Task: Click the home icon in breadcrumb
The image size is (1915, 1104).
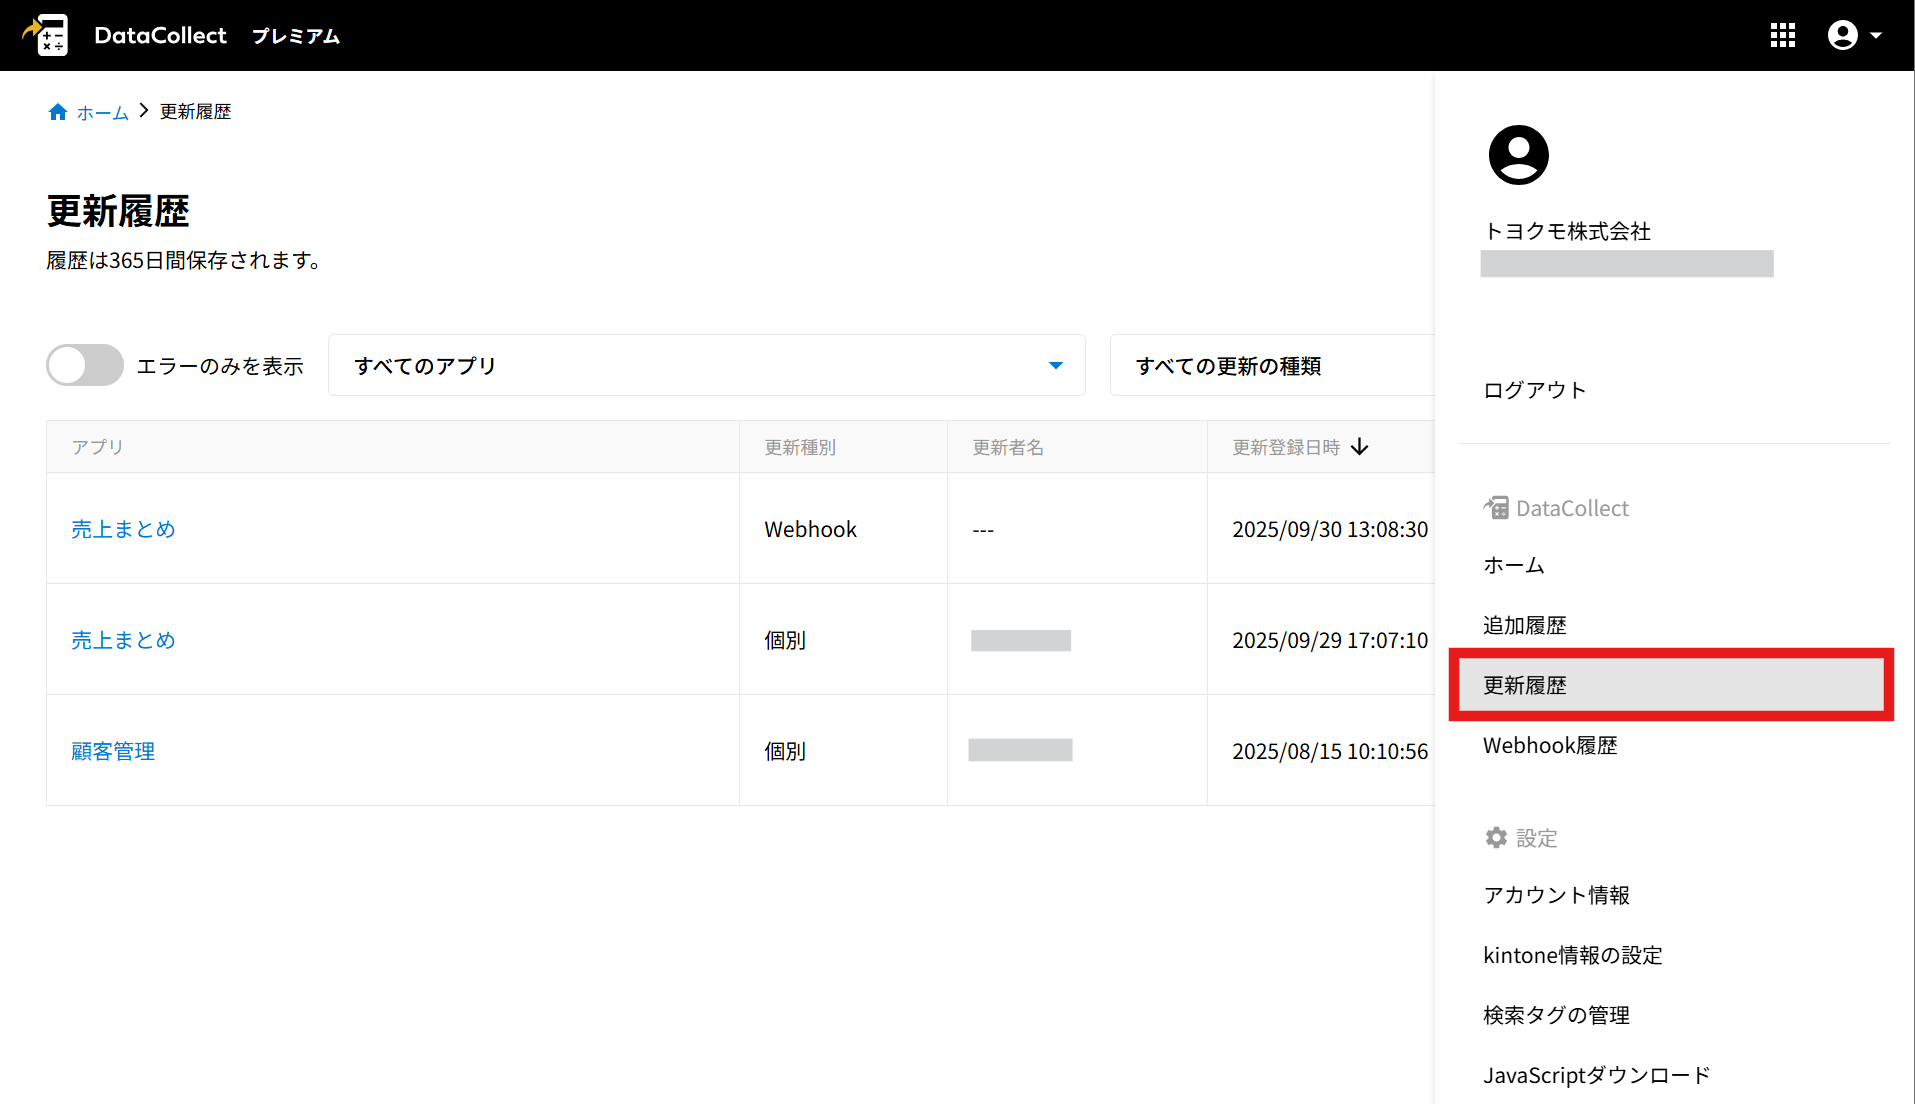Action: pos(58,112)
